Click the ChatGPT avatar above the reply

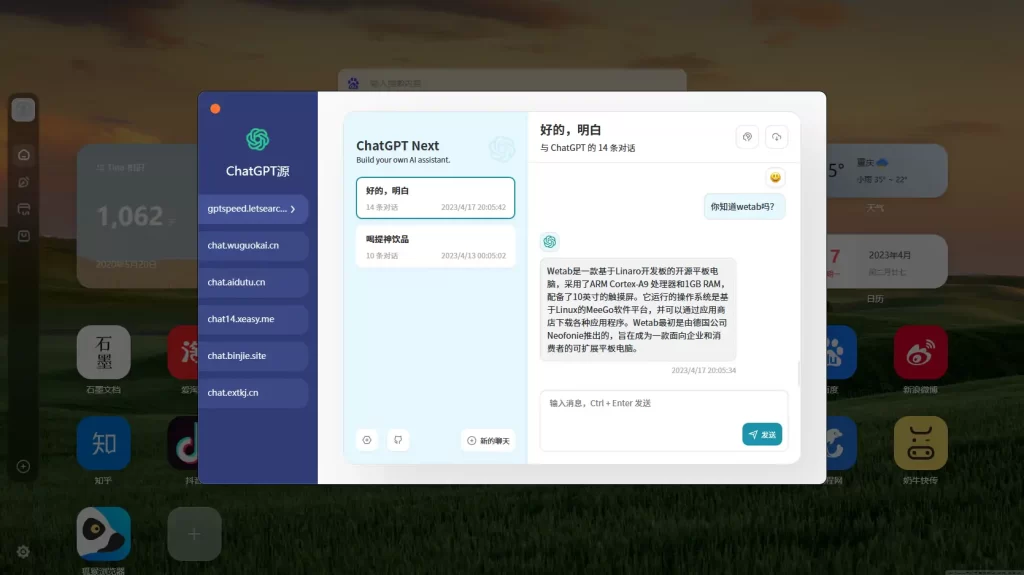click(x=549, y=242)
